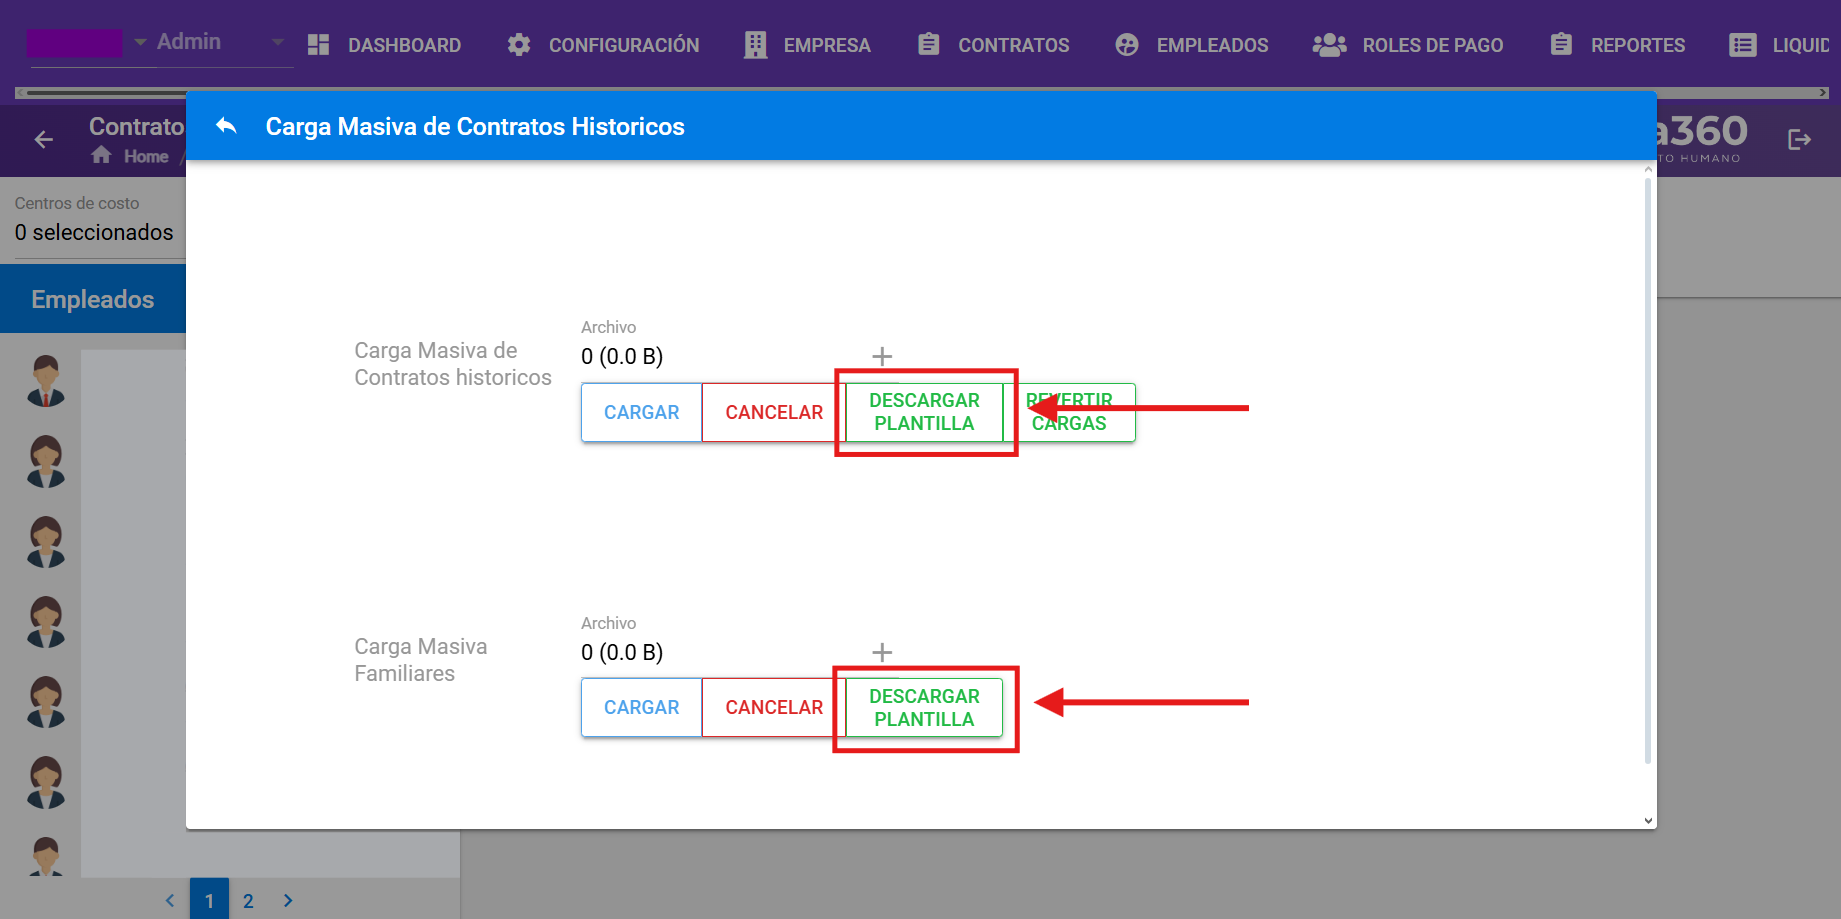Open the EMPLEADOS menu

coord(1212,45)
